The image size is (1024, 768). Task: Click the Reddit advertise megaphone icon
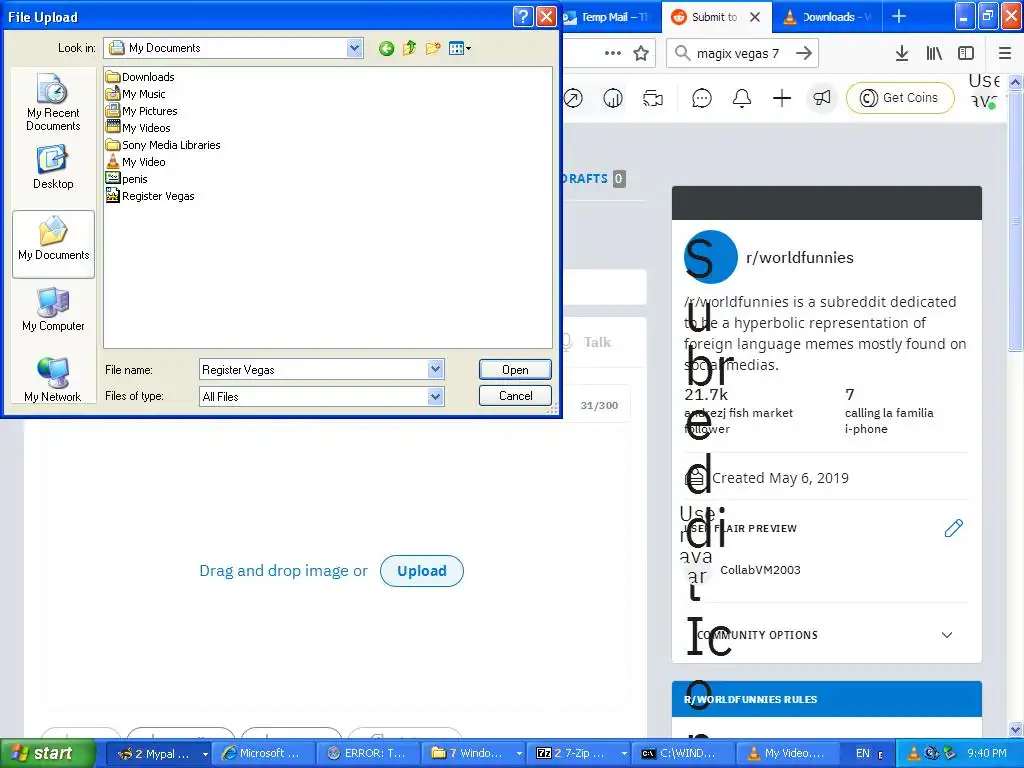tap(822, 98)
